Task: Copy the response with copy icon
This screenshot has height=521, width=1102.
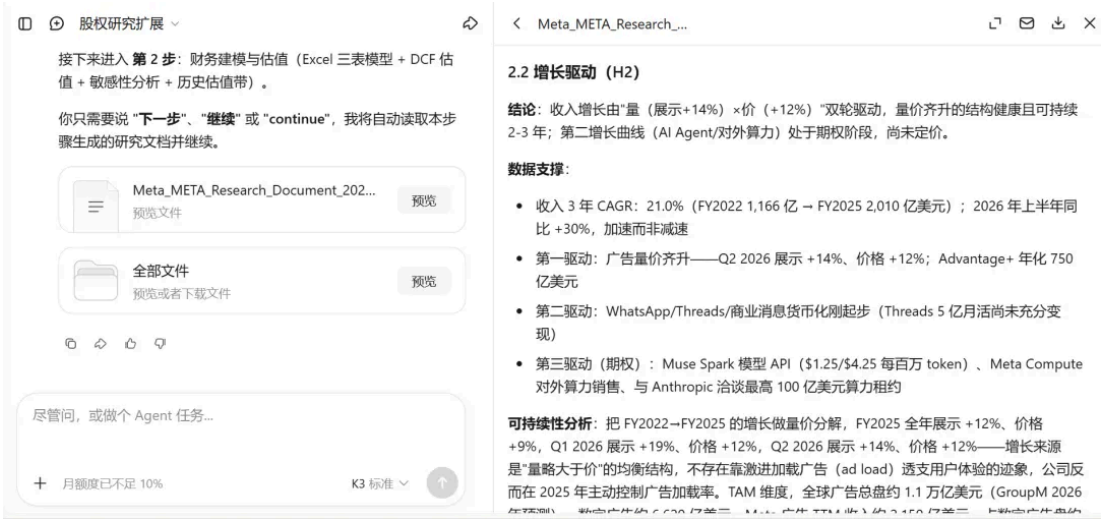Action: 70,343
